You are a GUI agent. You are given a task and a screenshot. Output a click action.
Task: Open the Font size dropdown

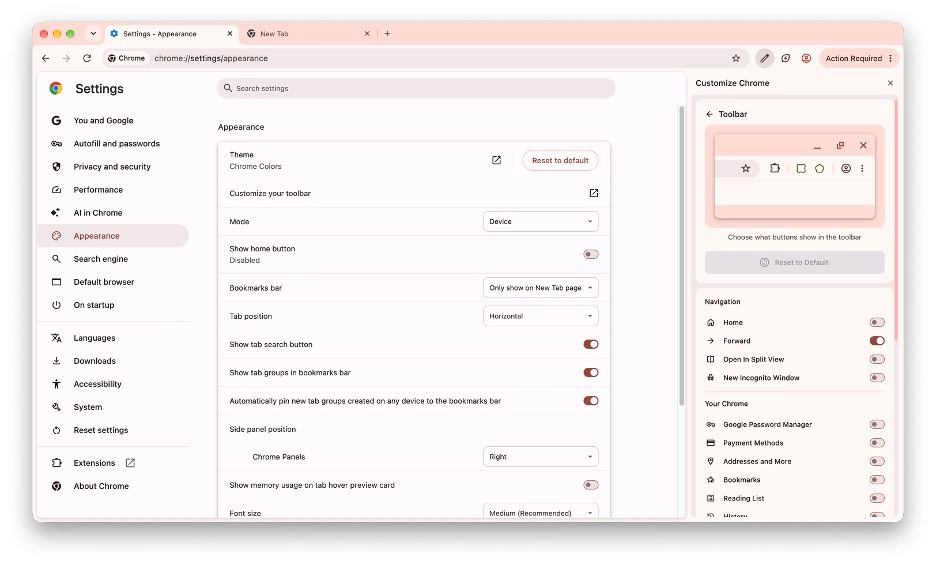[540, 512]
